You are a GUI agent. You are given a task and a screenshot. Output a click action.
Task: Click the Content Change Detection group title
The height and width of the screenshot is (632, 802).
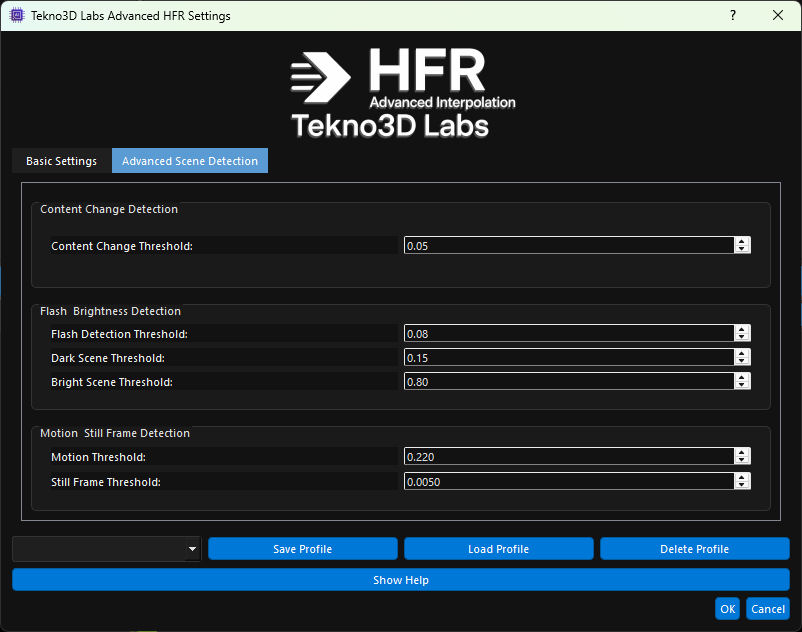tap(109, 209)
